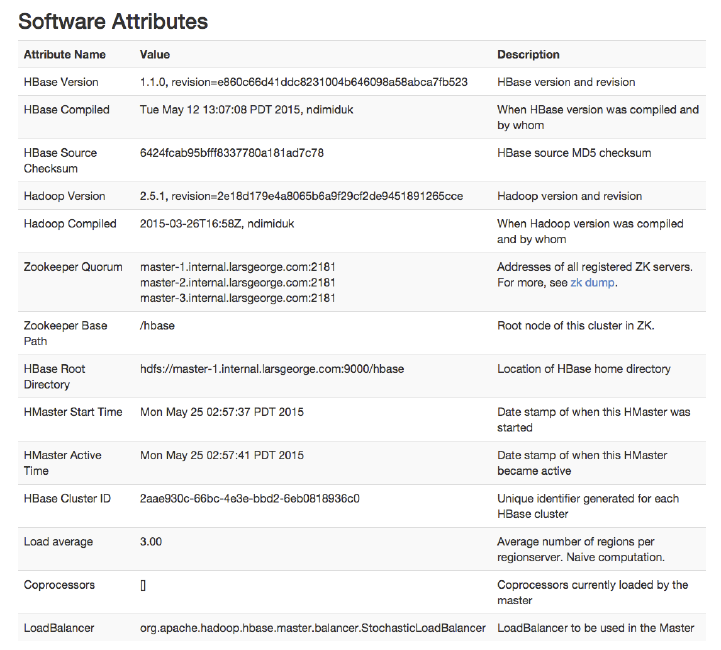The width and height of the screenshot is (721, 650).
Task: Click the Description column header
Action: point(528,55)
